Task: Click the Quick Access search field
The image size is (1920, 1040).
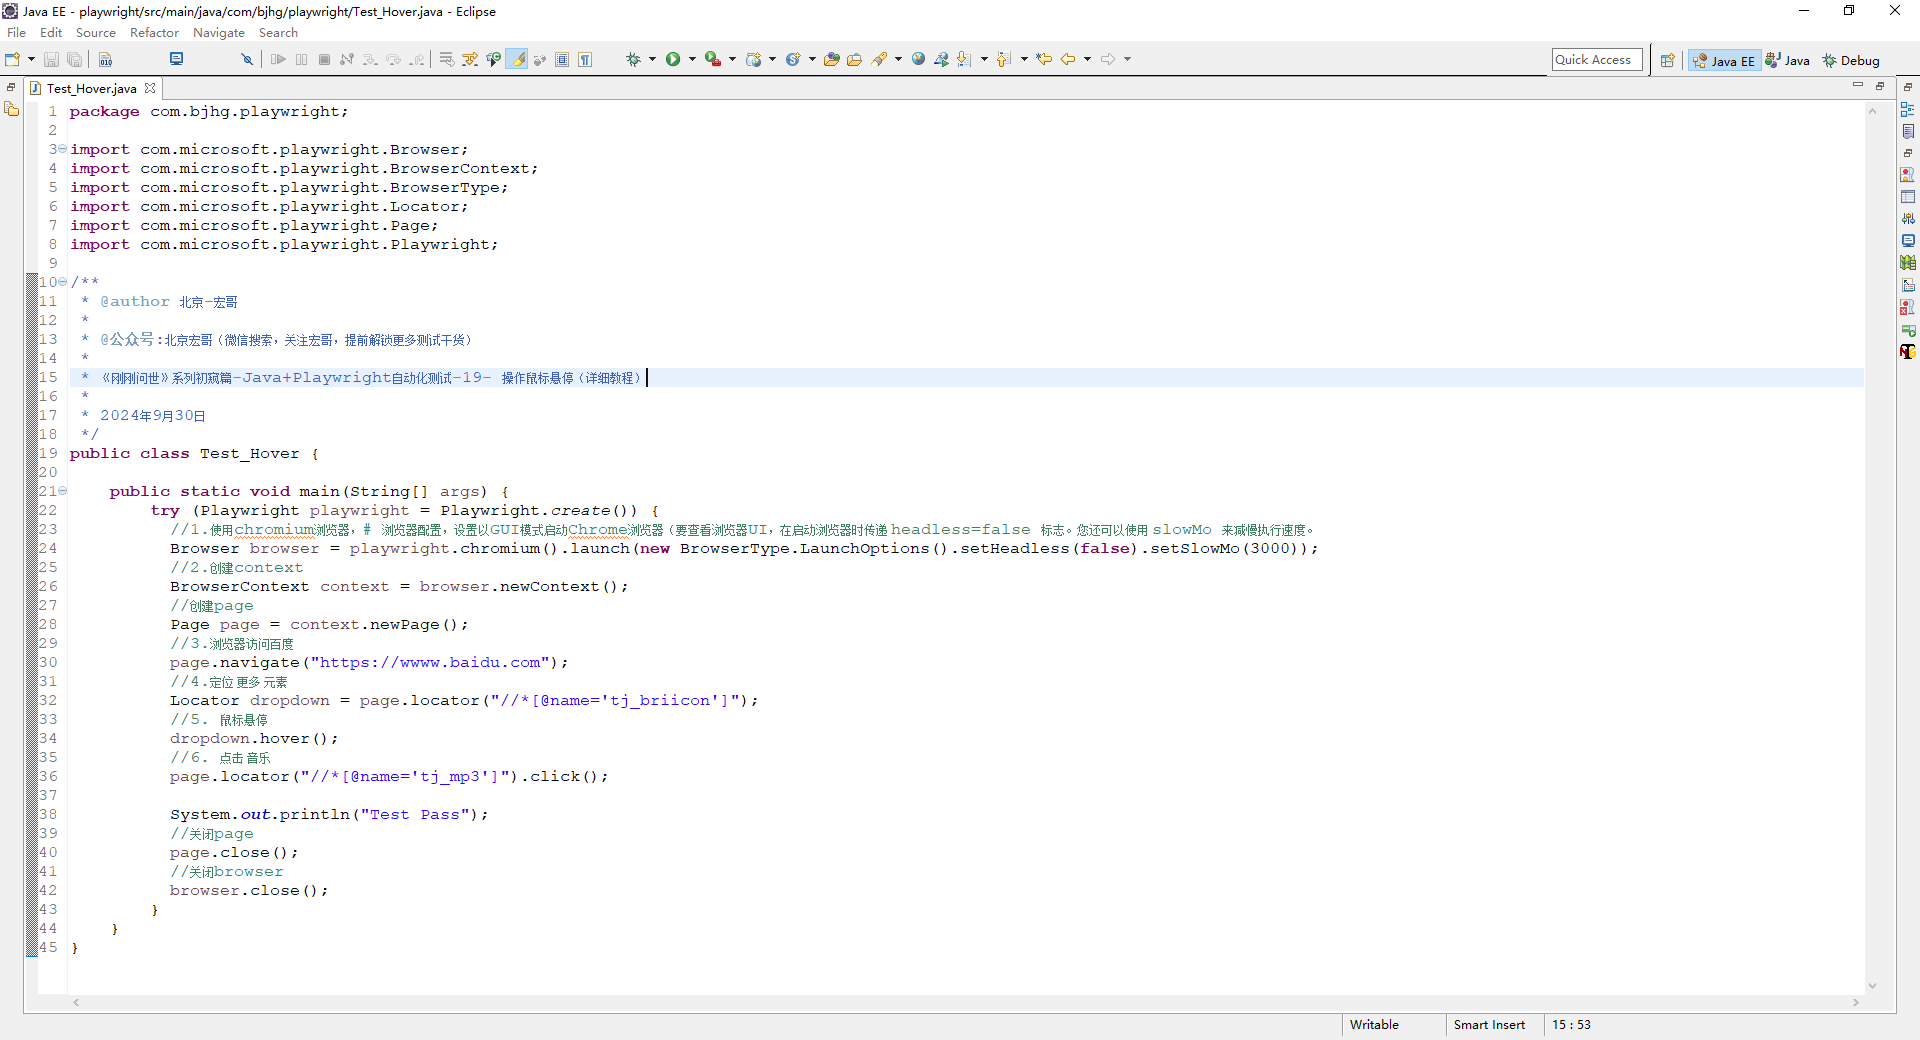Action: pos(1596,60)
